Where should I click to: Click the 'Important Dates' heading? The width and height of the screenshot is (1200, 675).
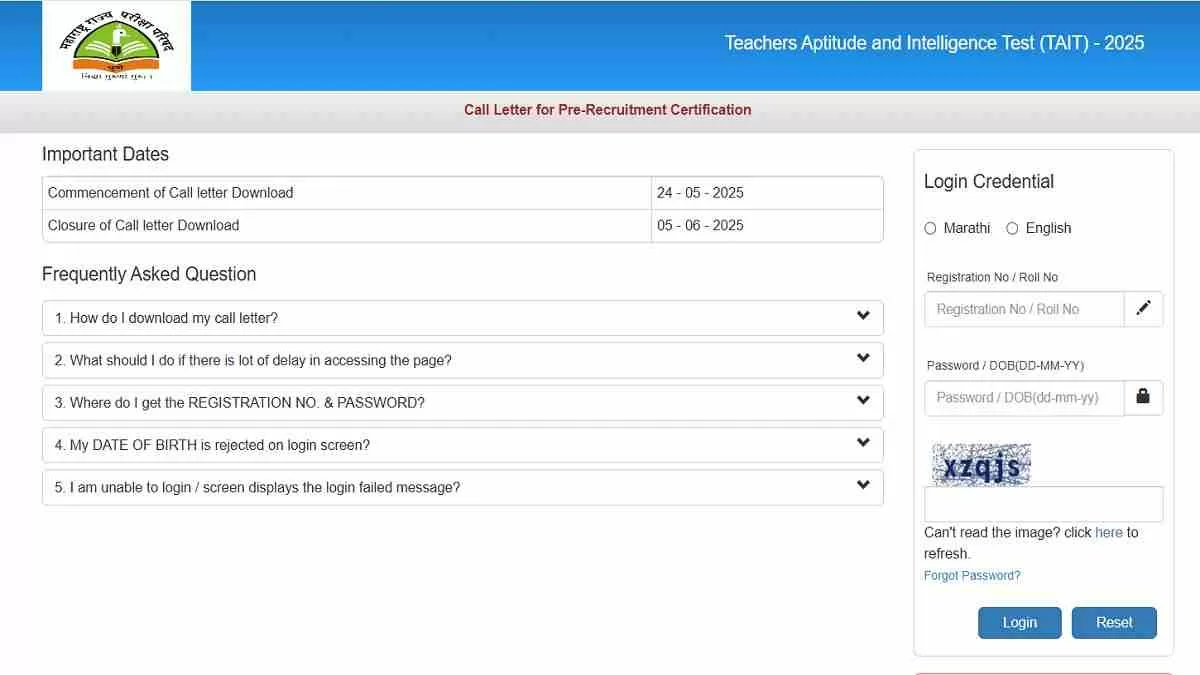tap(105, 154)
